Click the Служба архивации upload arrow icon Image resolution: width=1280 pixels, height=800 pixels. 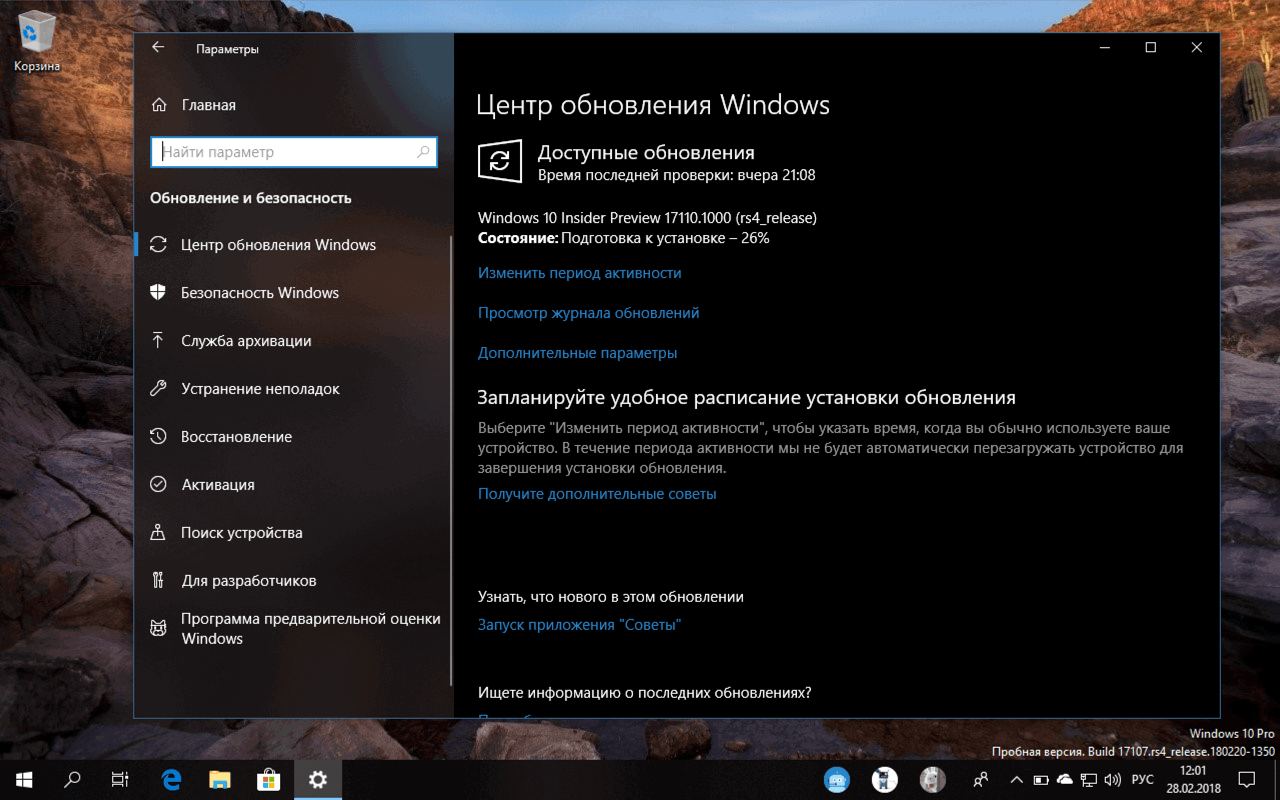pos(158,340)
